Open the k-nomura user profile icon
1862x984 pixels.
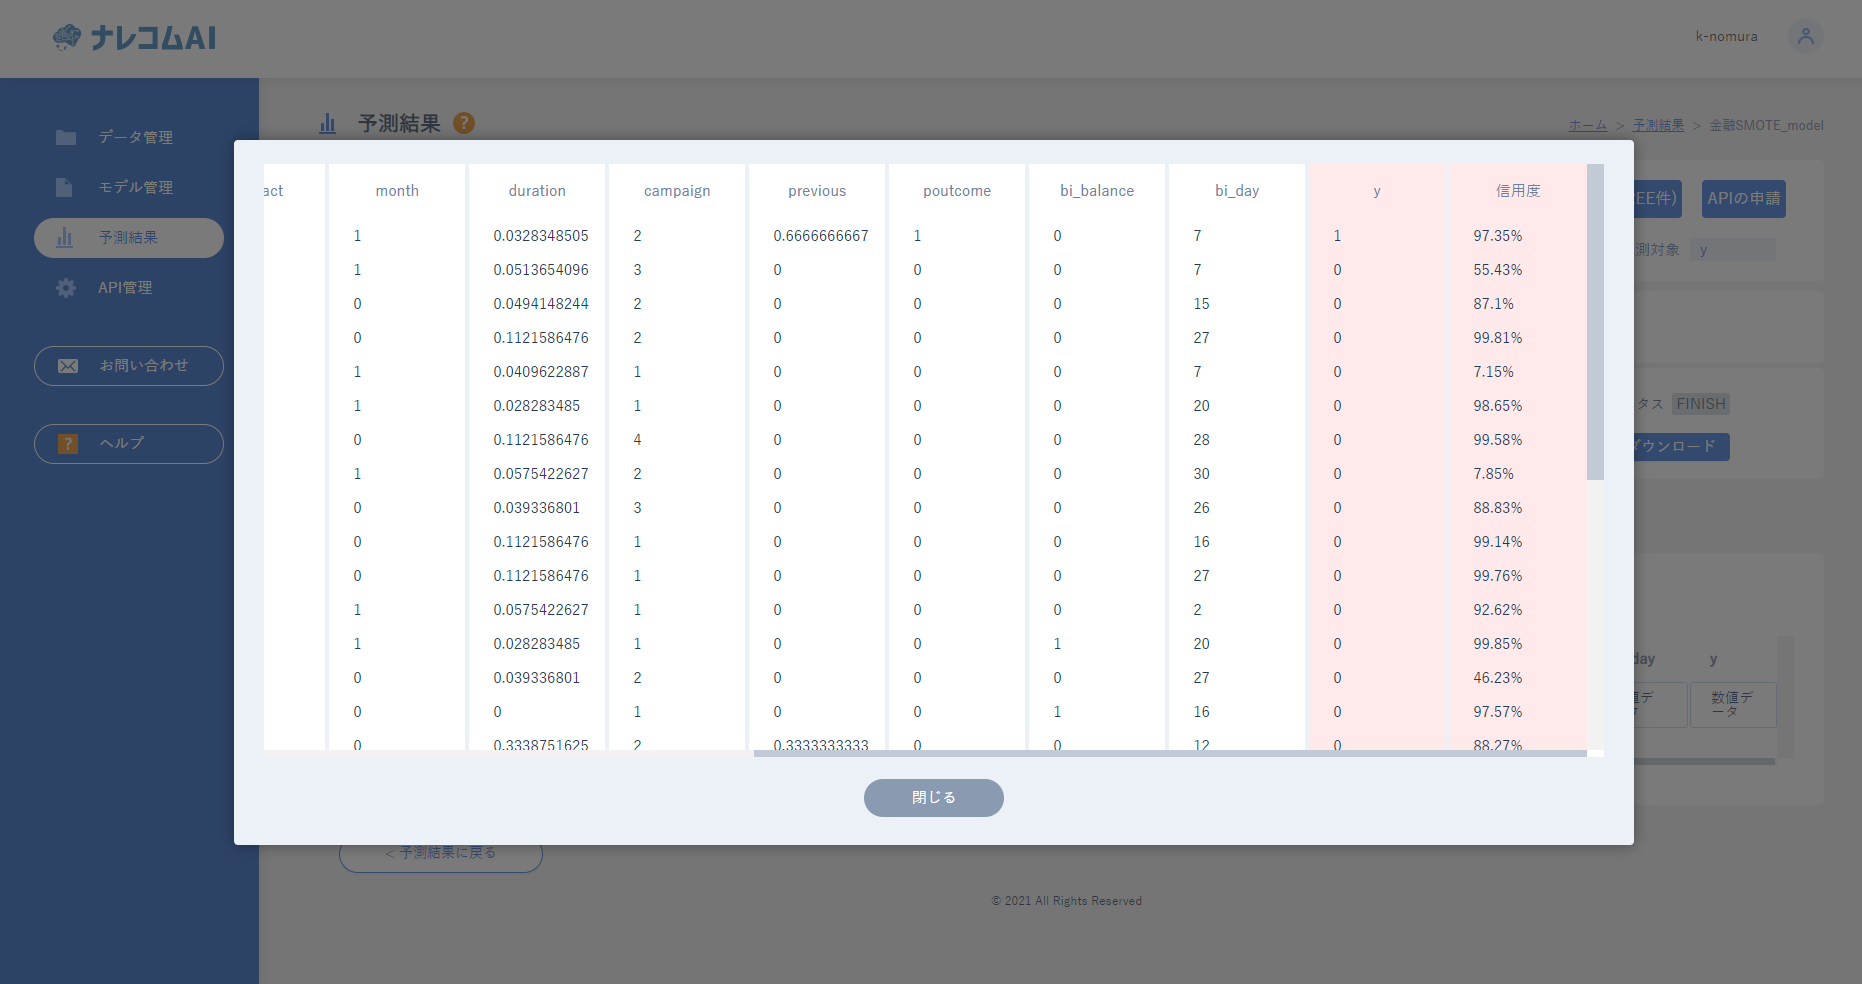[1805, 36]
